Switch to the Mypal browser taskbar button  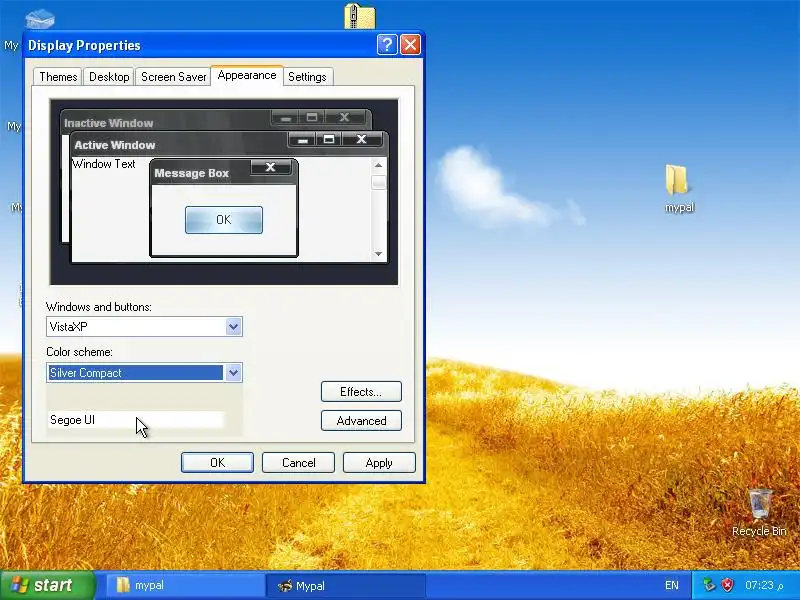(345, 585)
